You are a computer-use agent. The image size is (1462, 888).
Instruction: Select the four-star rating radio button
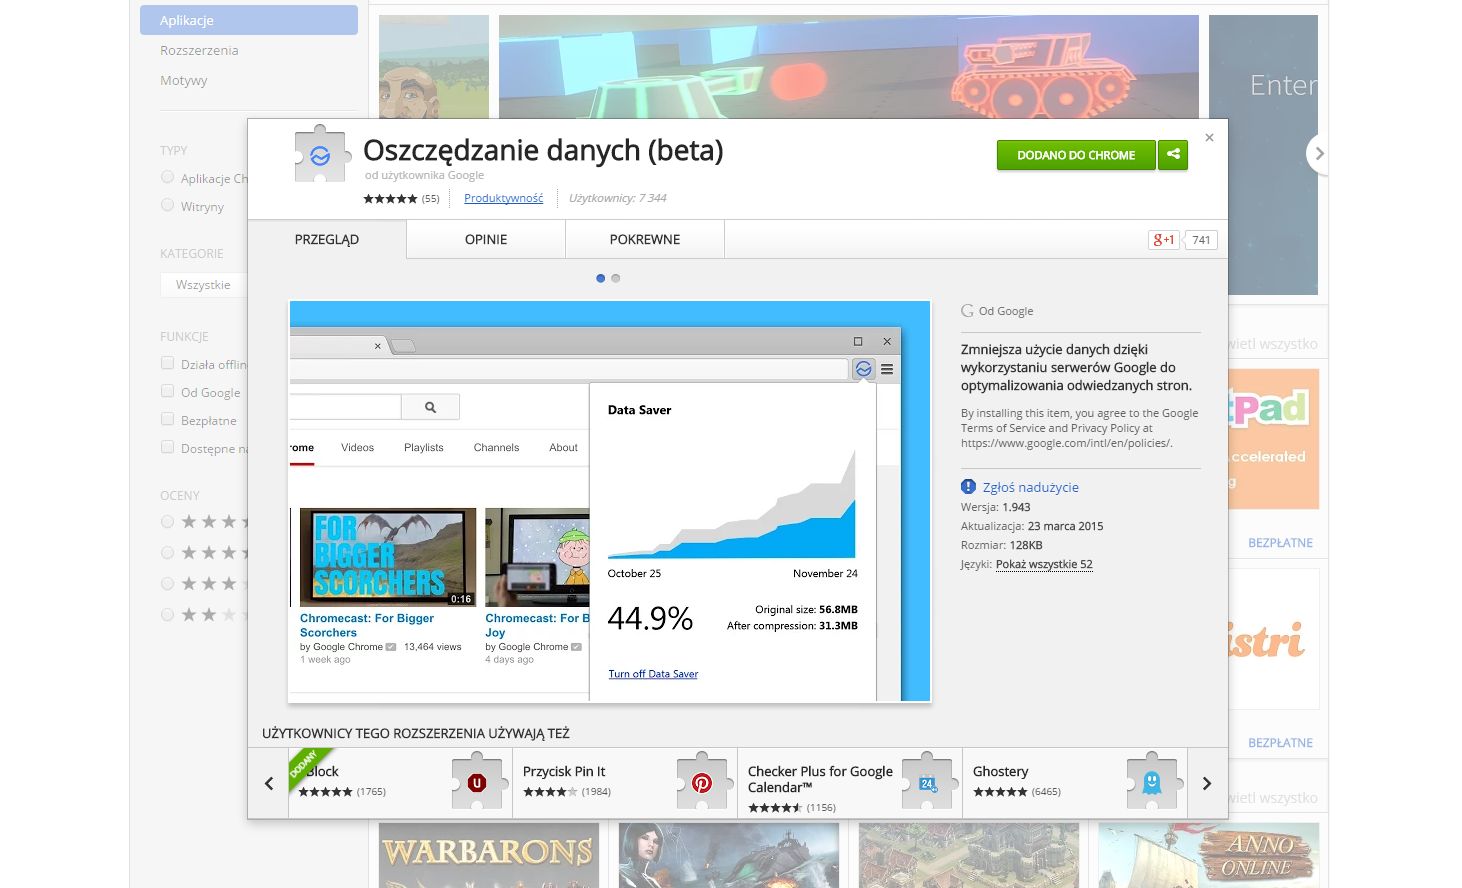(167, 553)
